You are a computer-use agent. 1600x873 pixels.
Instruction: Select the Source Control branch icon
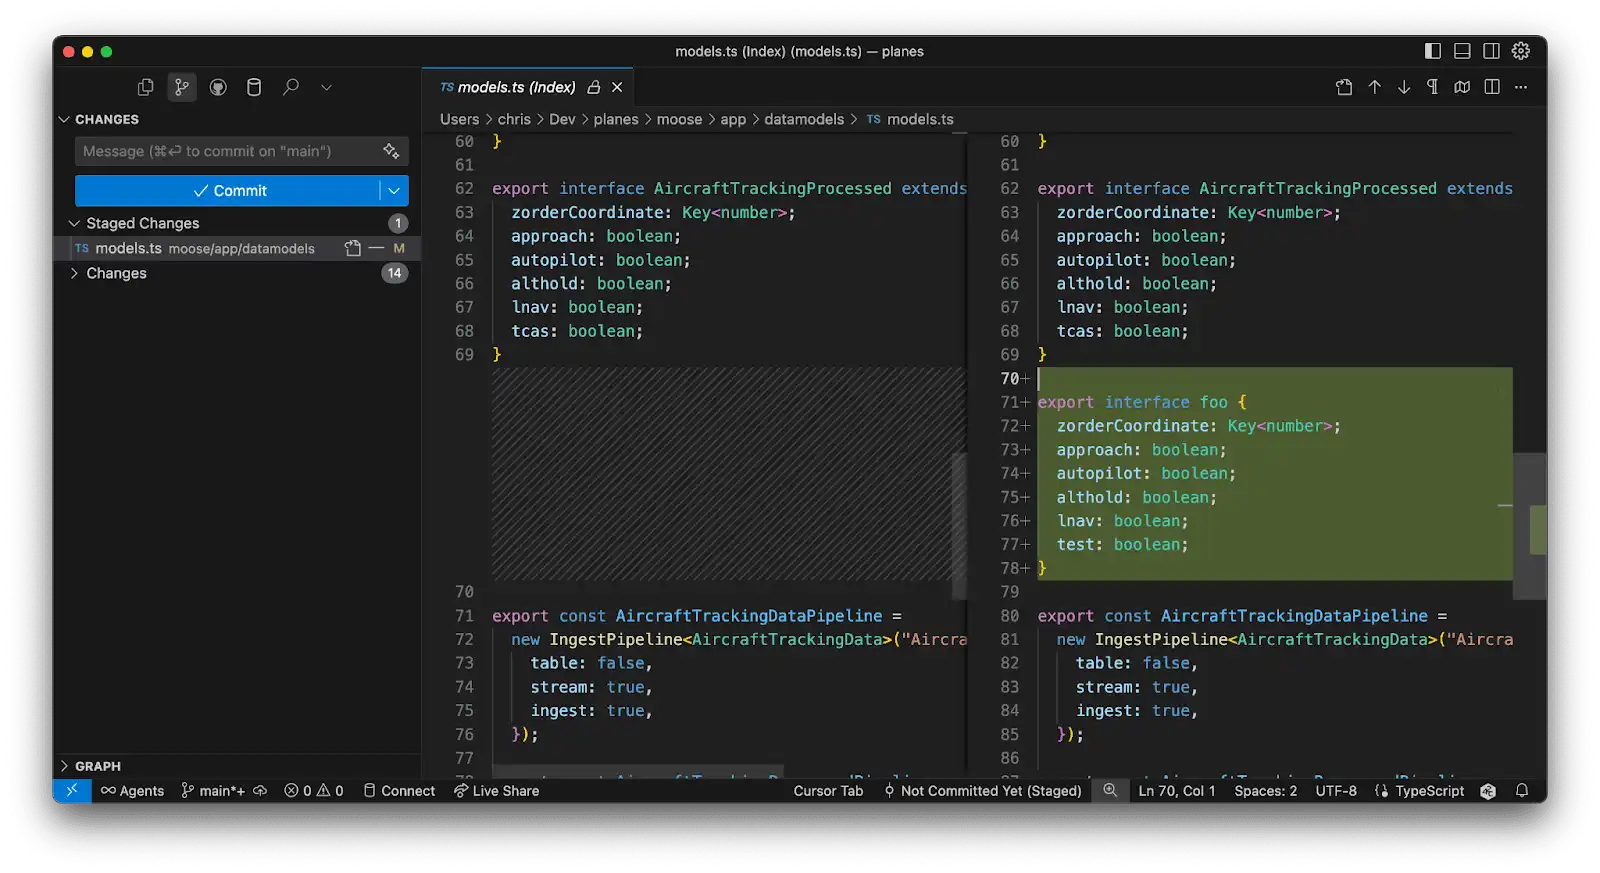(181, 87)
